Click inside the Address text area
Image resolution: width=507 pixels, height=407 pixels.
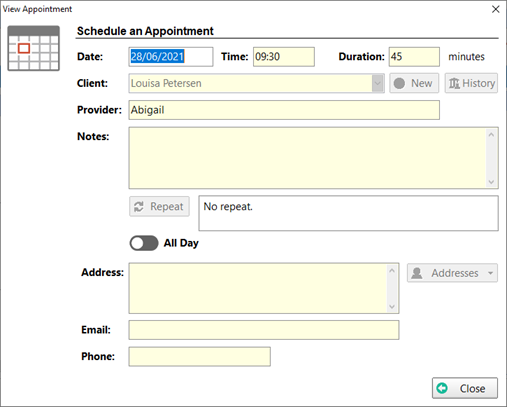point(258,288)
